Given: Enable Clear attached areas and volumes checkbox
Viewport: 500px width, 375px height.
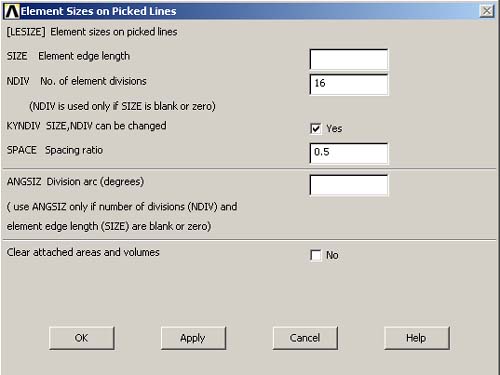Looking at the screenshot, I should point(316,255).
